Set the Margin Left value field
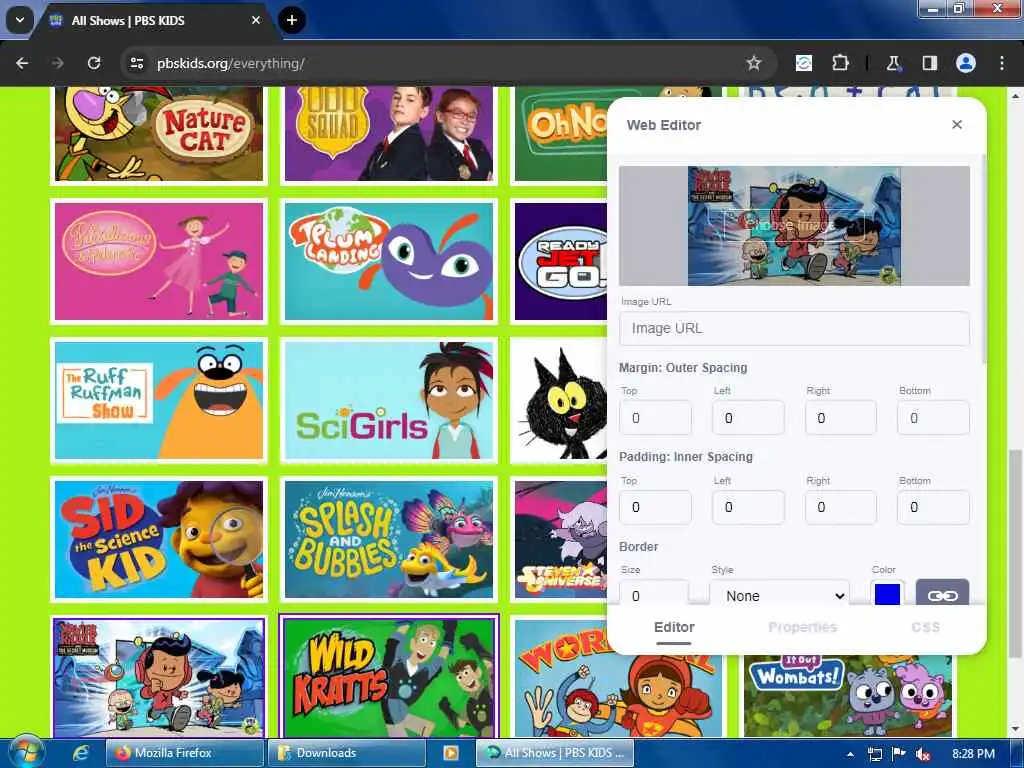 748,418
